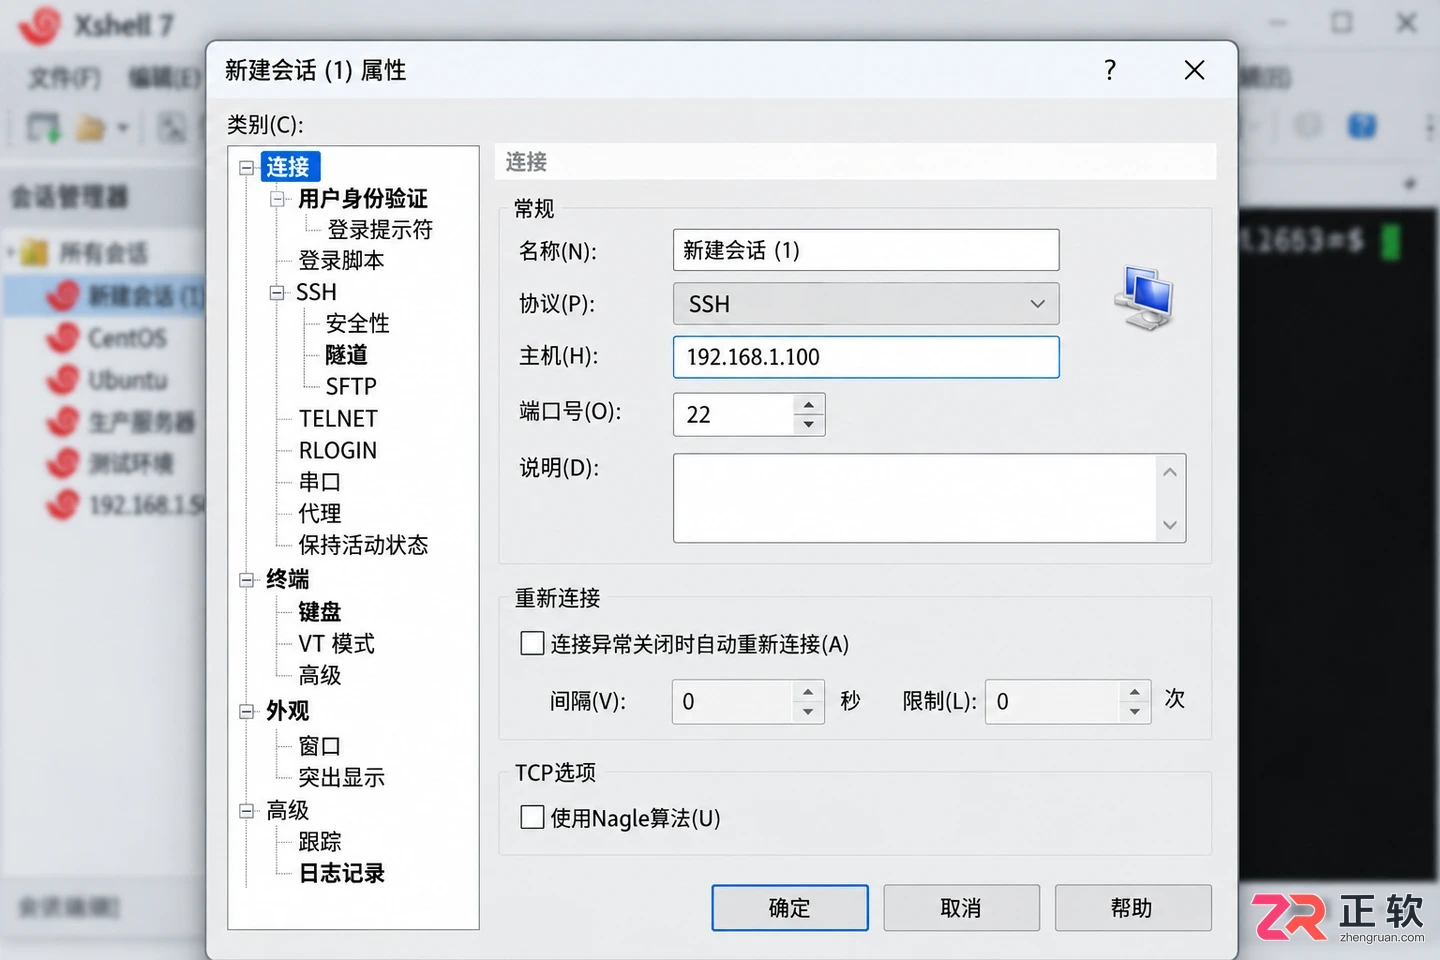The width and height of the screenshot is (1440, 960).
Task: Open 日志记录 settings
Action: [341, 873]
